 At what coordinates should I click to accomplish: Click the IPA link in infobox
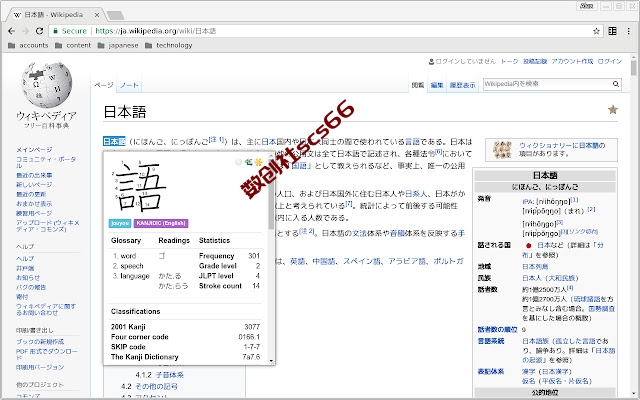point(528,202)
